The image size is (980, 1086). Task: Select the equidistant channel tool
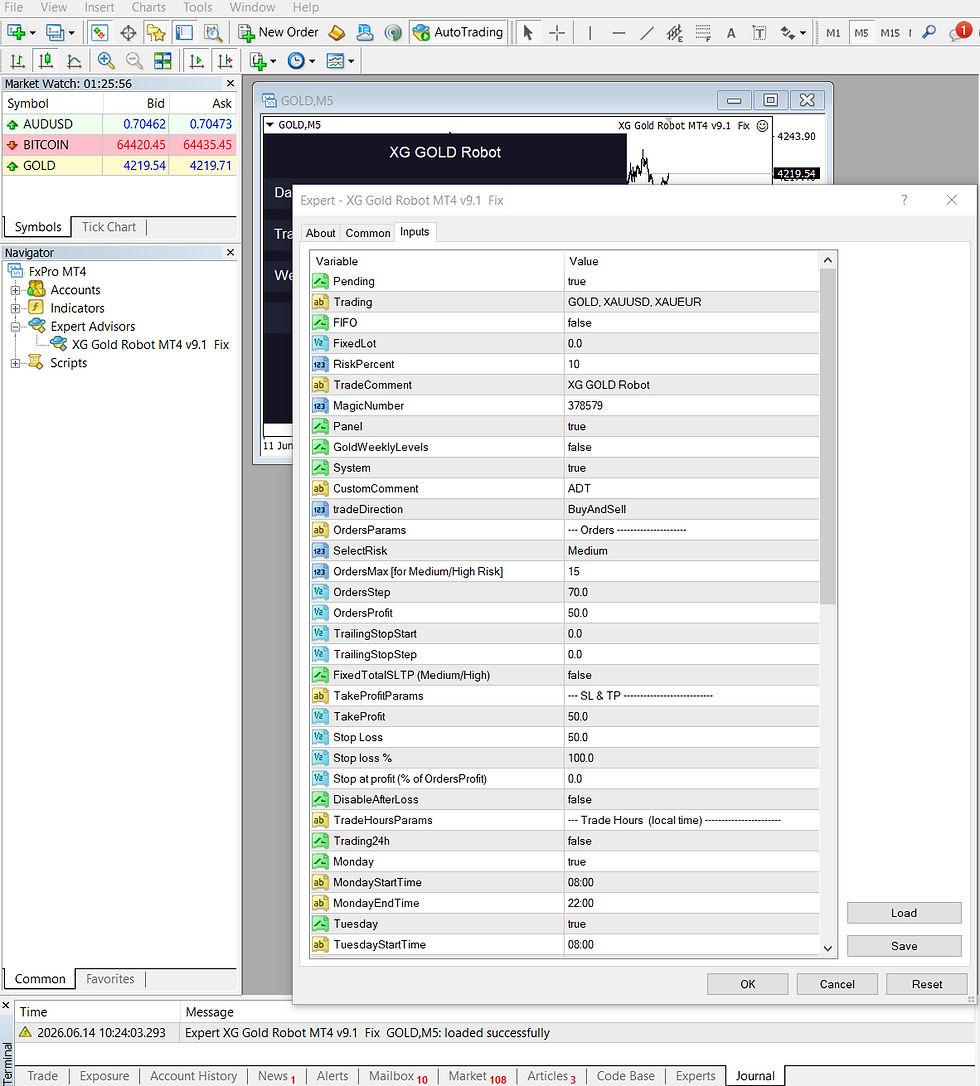(674, 33)
